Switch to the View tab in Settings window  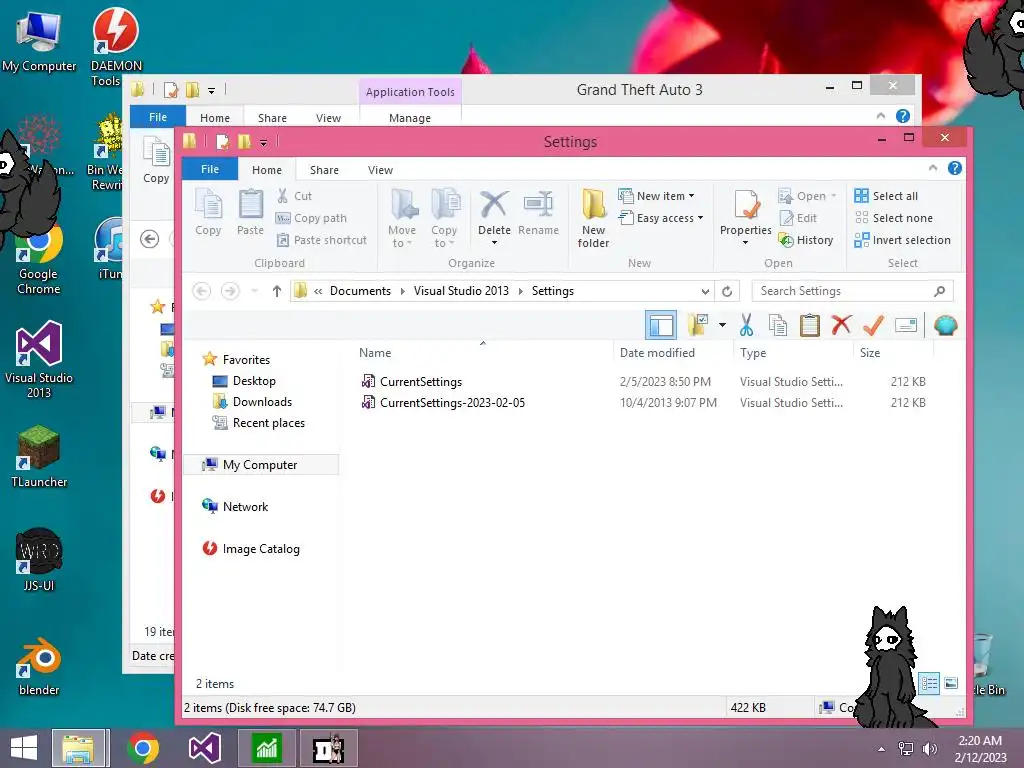[x=380, y=170]
